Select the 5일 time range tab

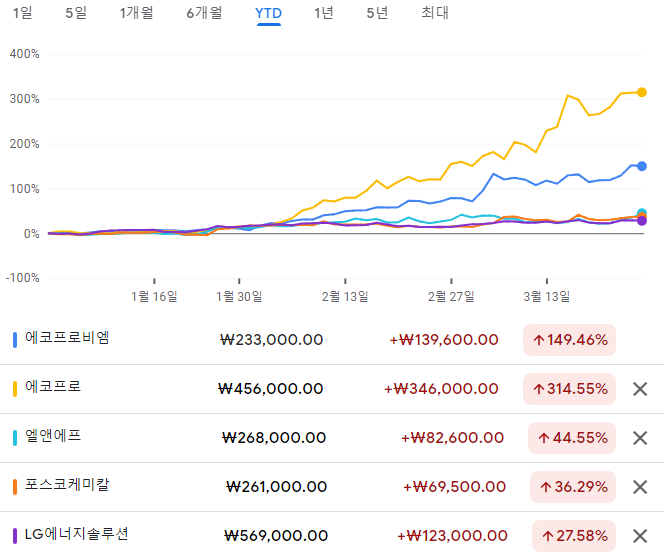[76, 13]
